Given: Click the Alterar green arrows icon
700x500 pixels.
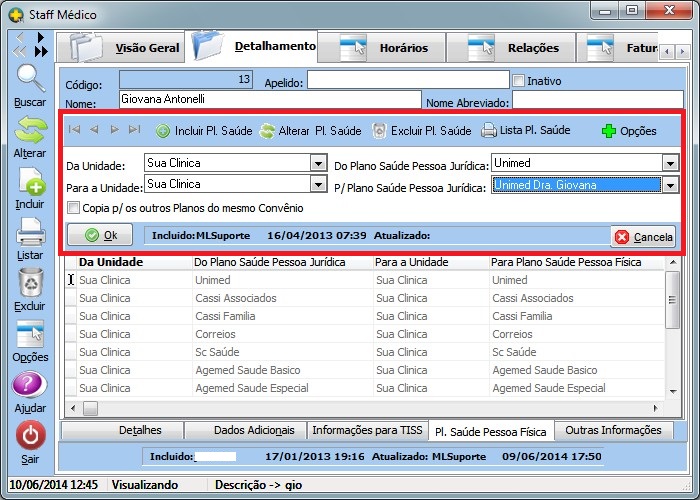Looking at the screenshot, I should 30,131.
